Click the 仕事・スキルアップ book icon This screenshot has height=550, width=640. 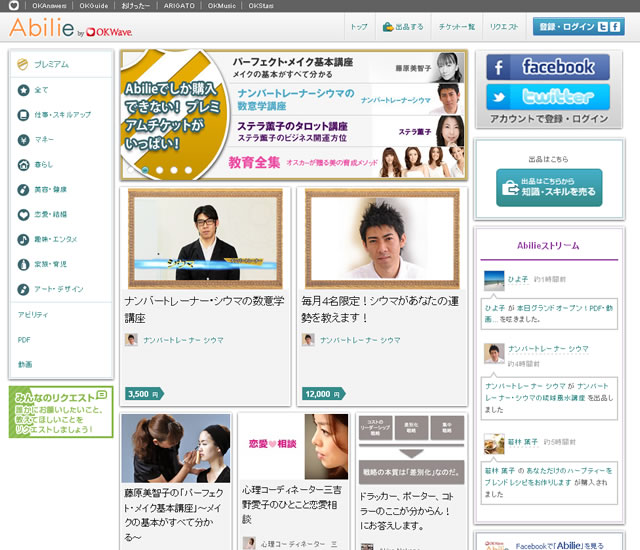click(23, 115)
